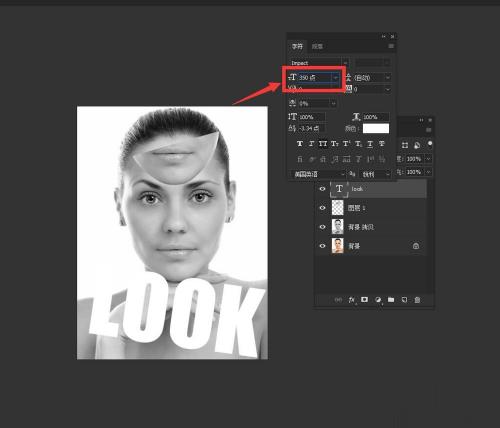Open the 0% character scaling dropdown
500x428 pixels.
[333, 104]
